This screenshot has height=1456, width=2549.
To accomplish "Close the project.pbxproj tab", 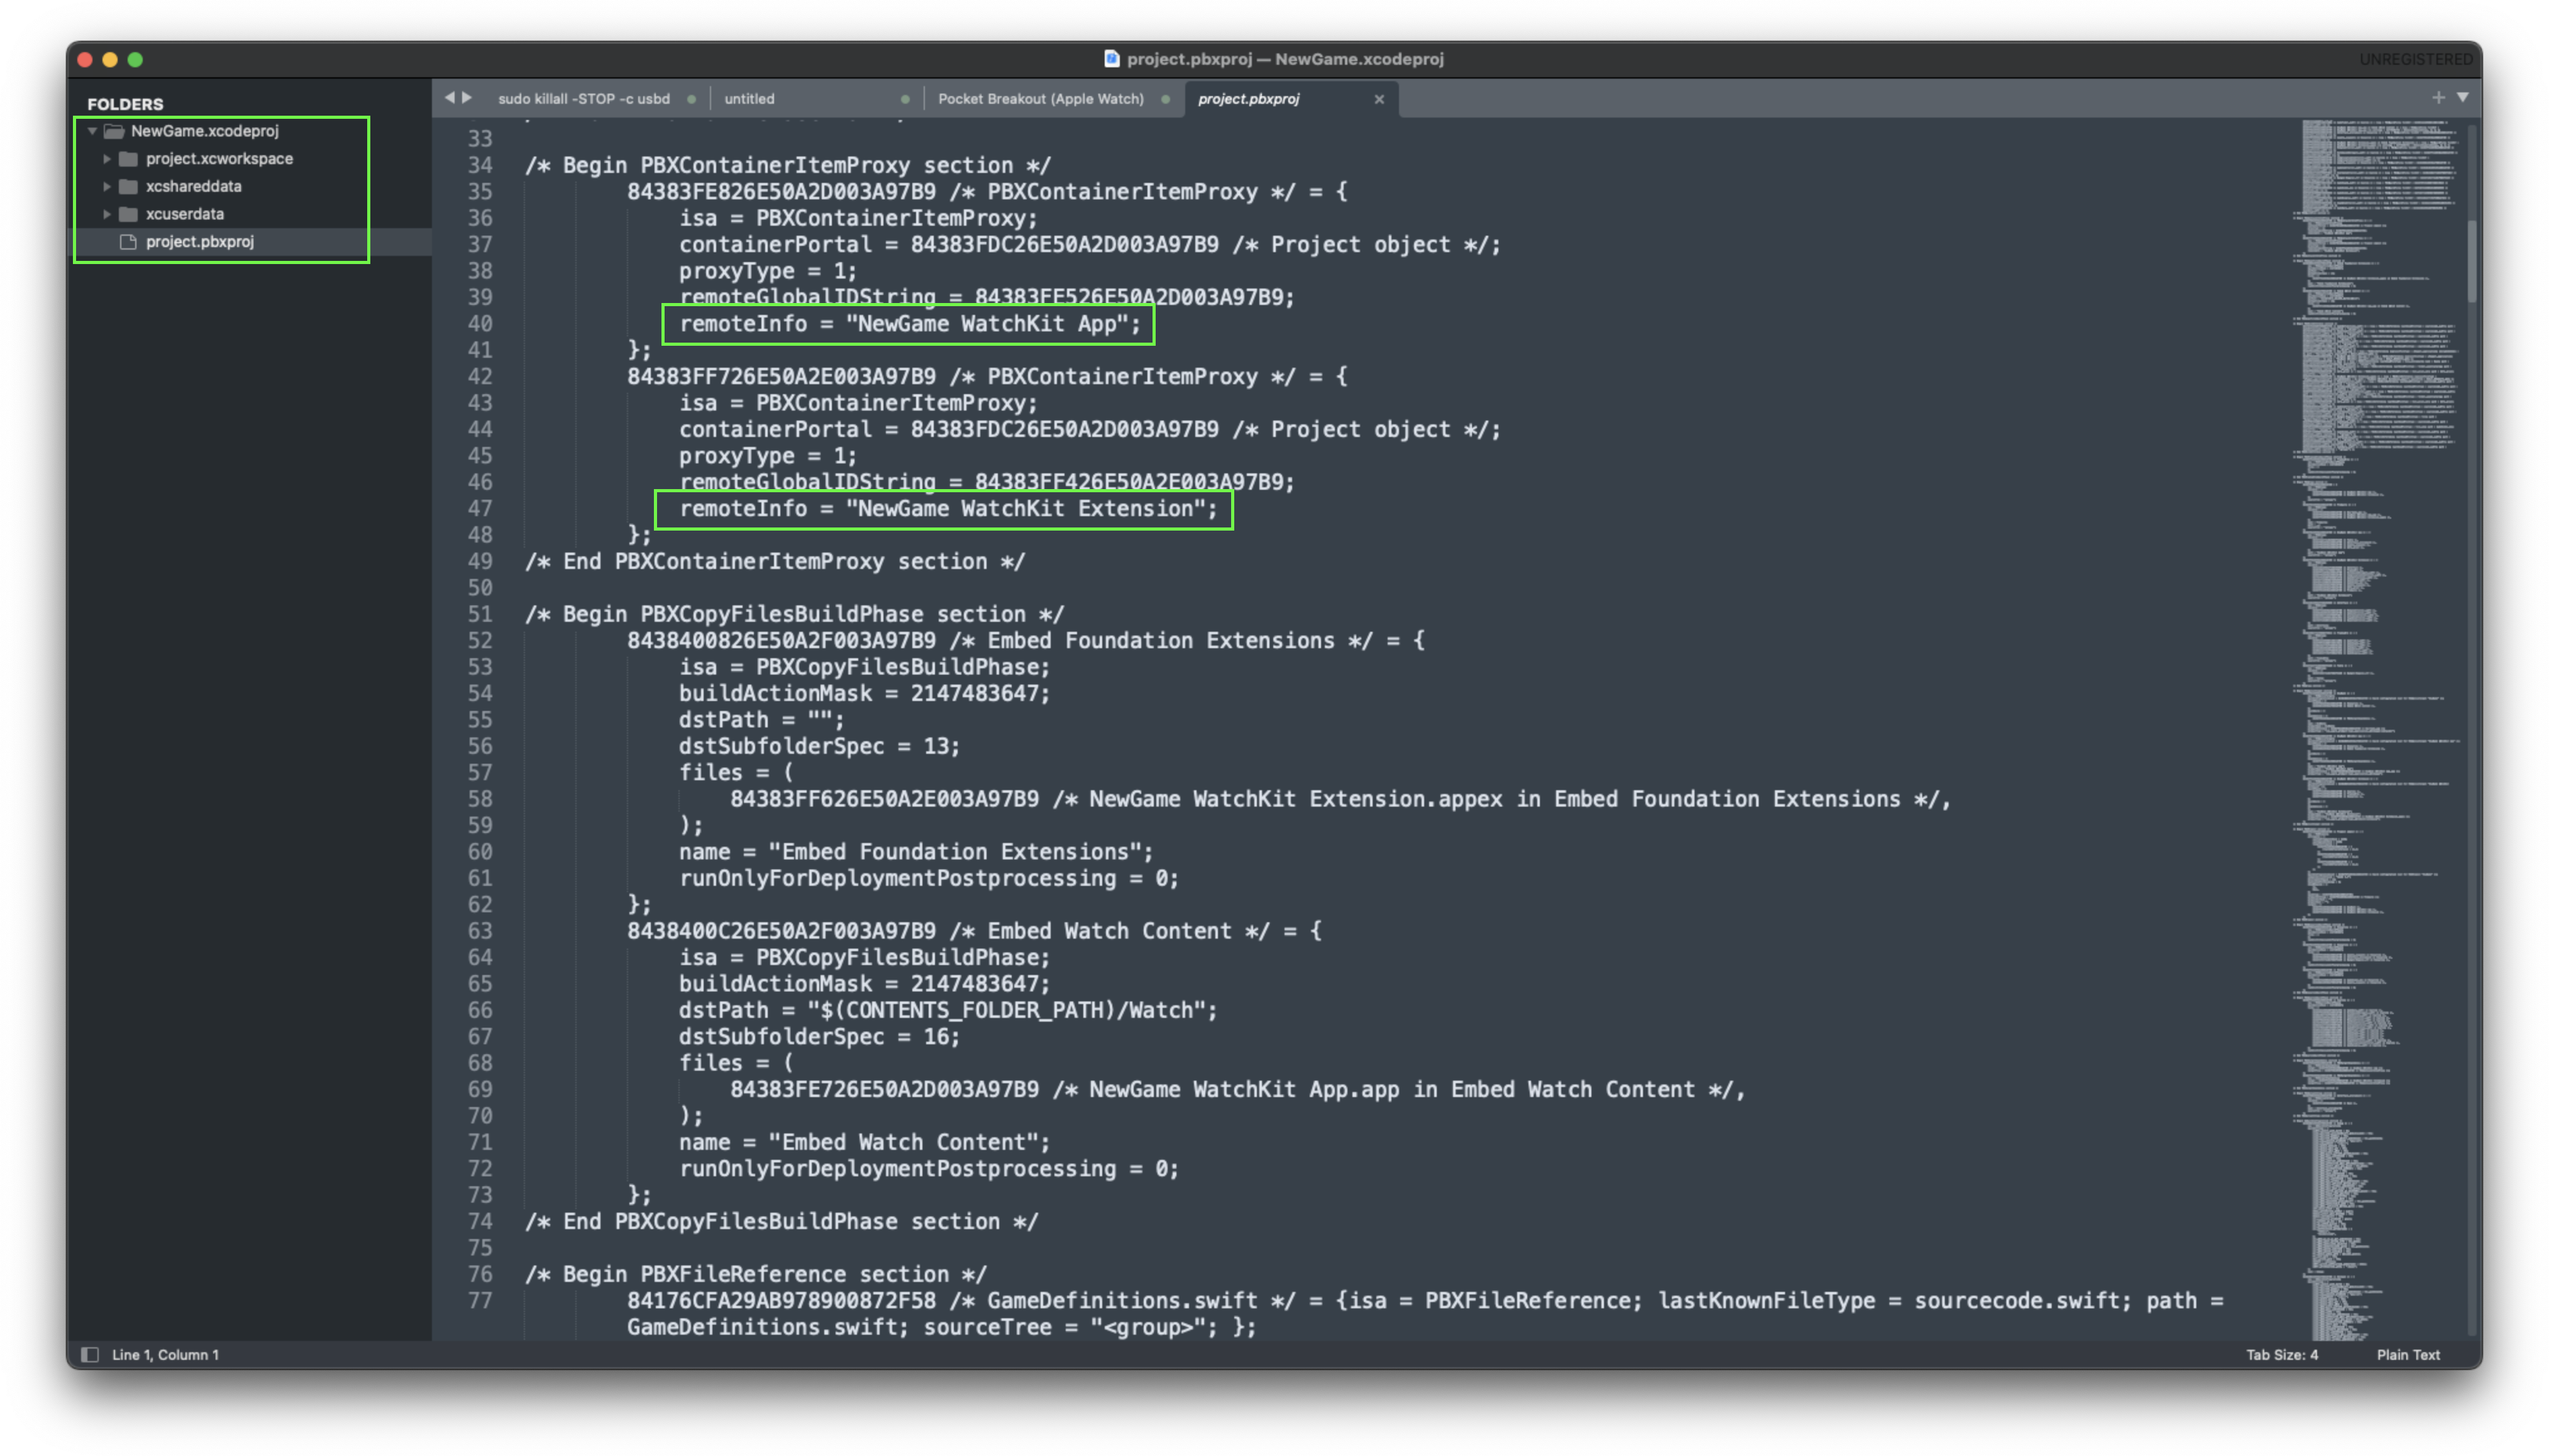I will coord(1379,99).
